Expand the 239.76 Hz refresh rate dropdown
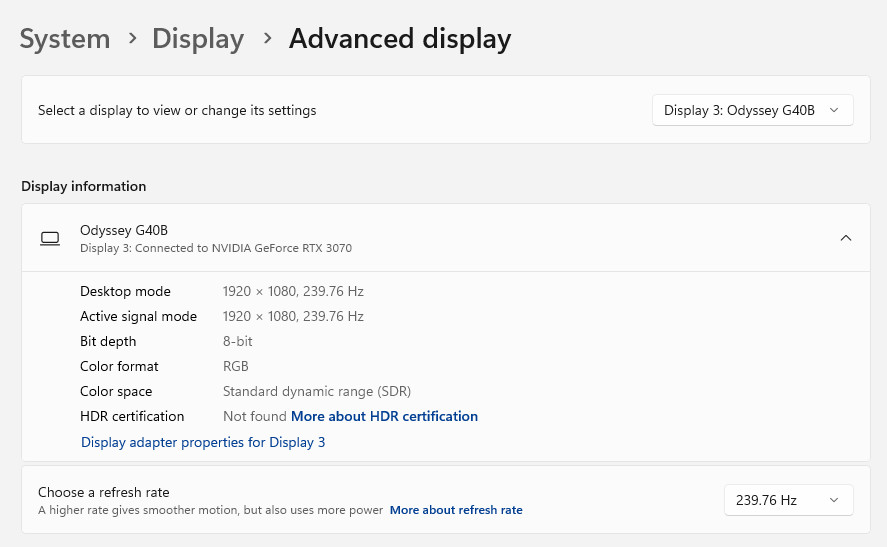This screenshot has height=547, width=887. tap(788, 500)
